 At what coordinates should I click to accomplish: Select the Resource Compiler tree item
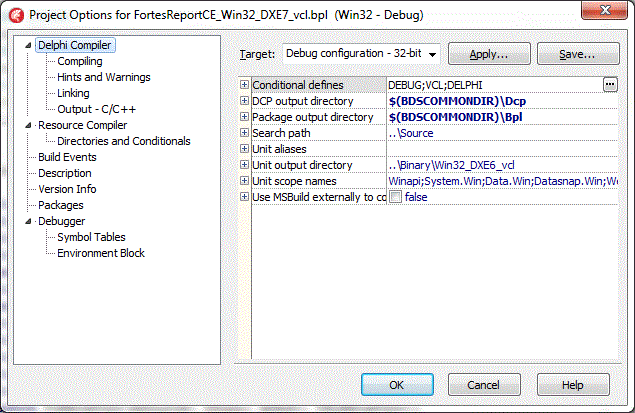[x=83, y=125]
